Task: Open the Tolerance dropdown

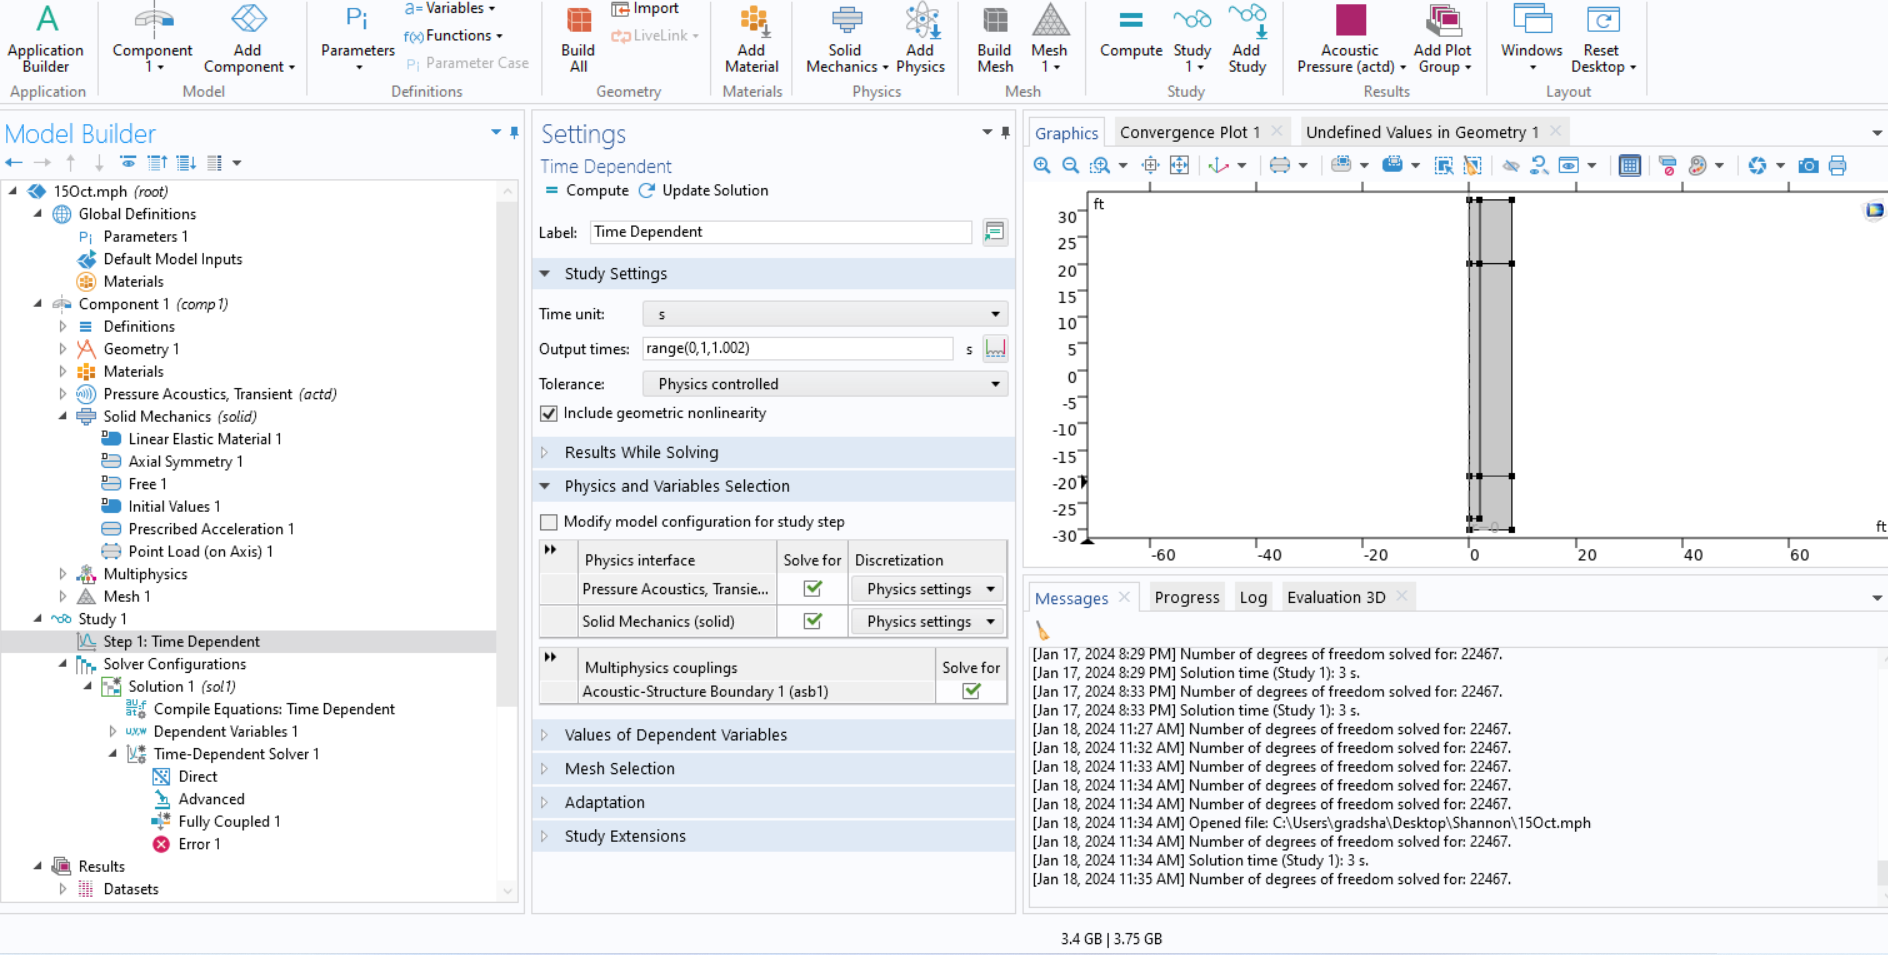Action: pyautogui.click(x=825, y=384)
